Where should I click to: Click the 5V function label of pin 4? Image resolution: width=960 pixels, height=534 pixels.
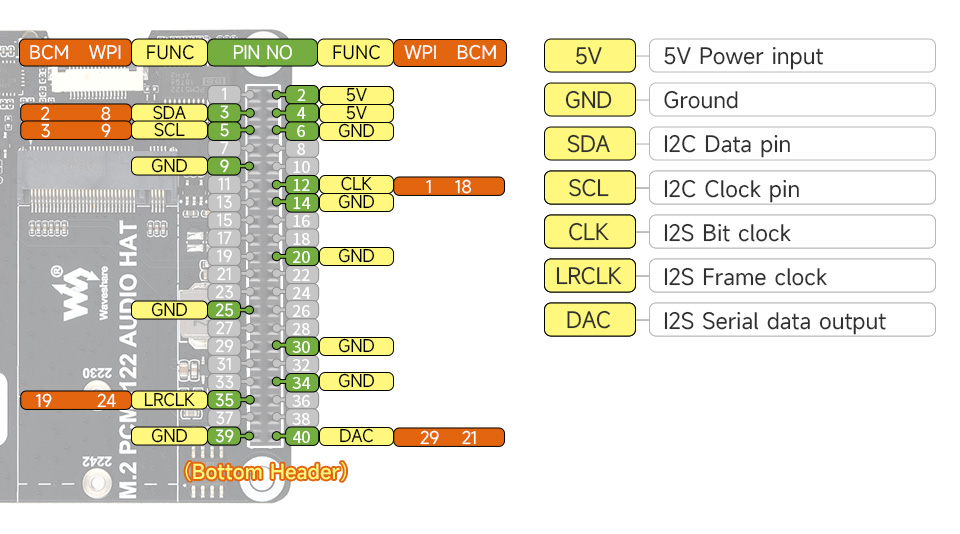click(356, 113)
